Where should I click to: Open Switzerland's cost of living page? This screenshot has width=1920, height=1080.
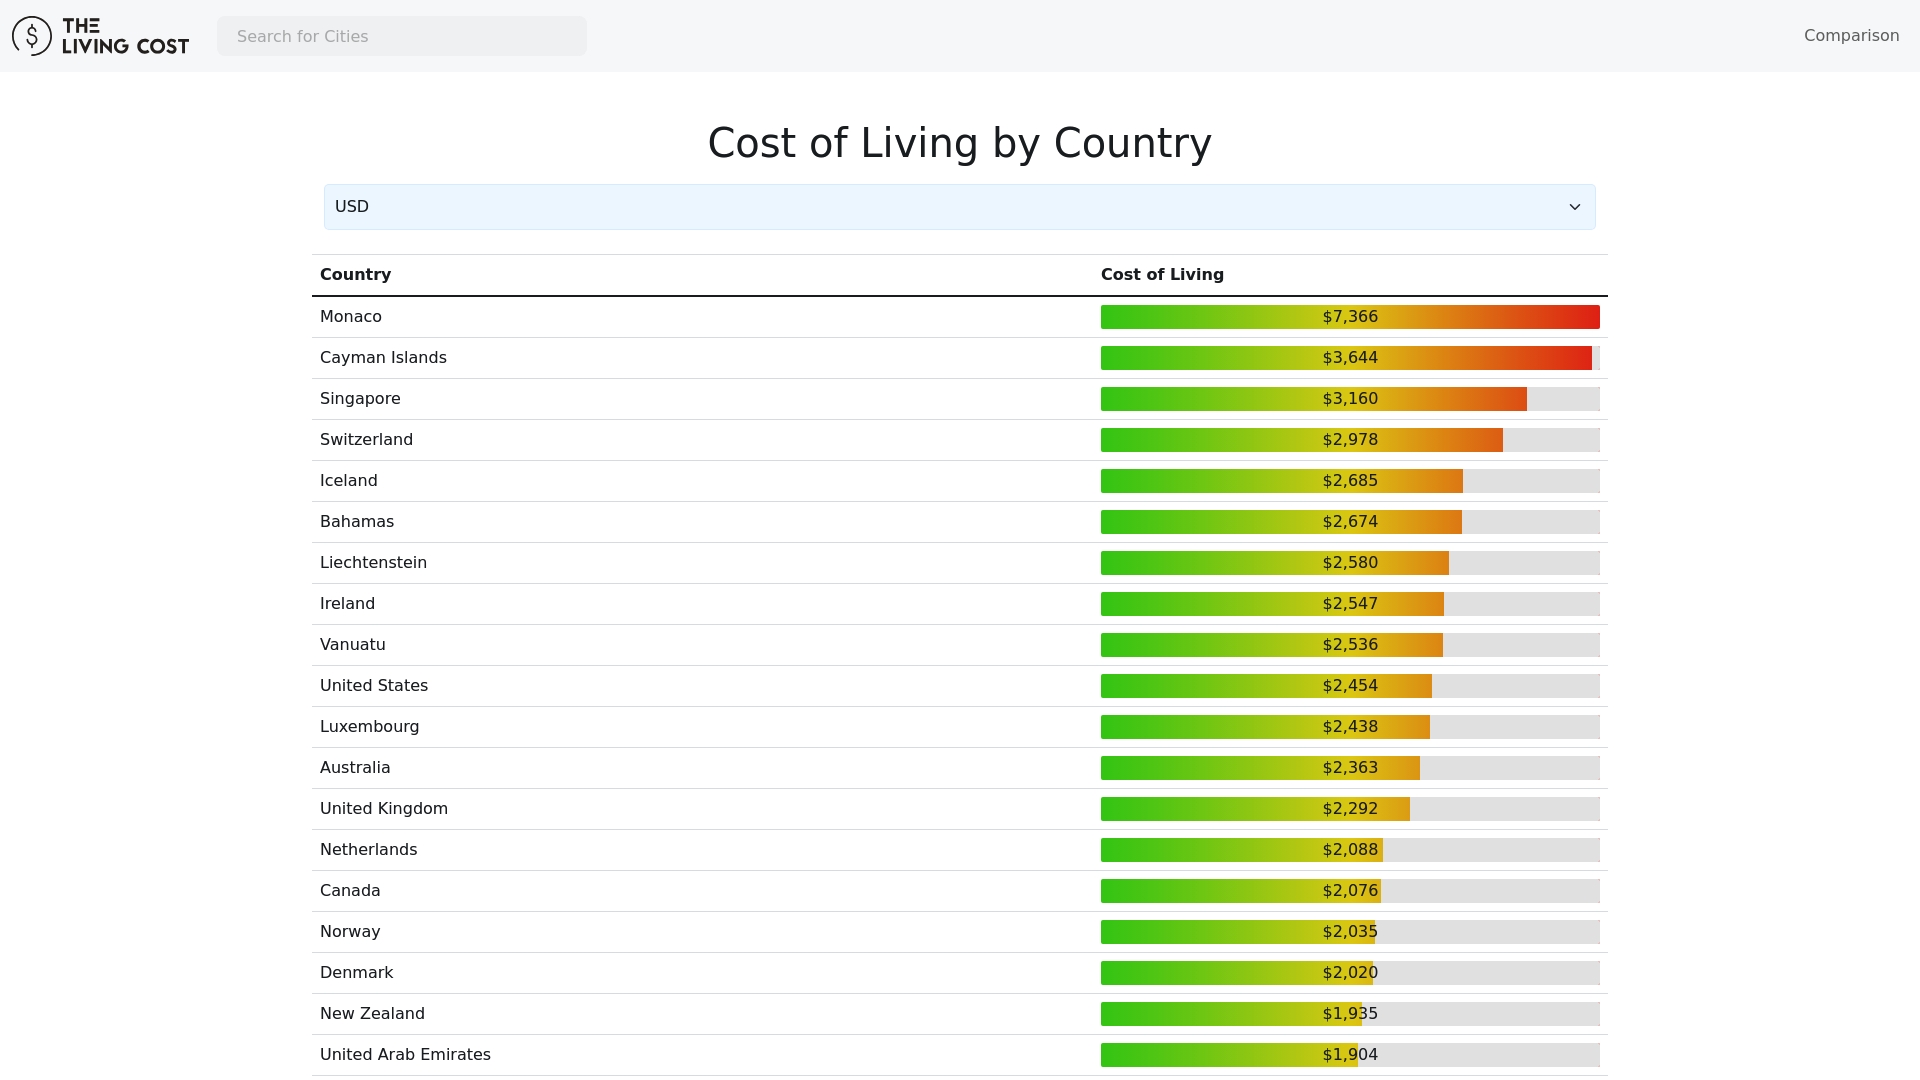point(366,440)
